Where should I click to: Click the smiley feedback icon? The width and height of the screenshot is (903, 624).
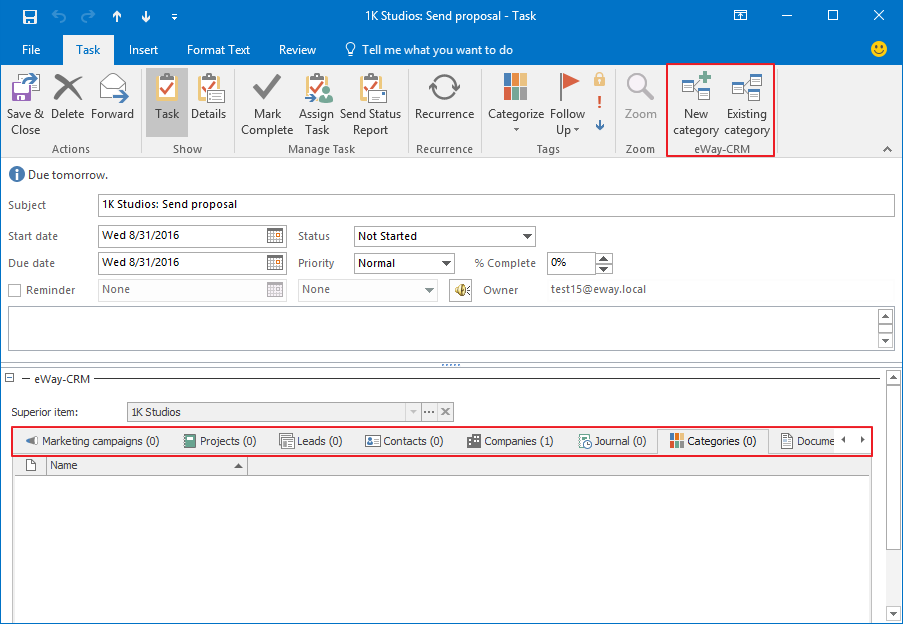click(x=879, y=49)
